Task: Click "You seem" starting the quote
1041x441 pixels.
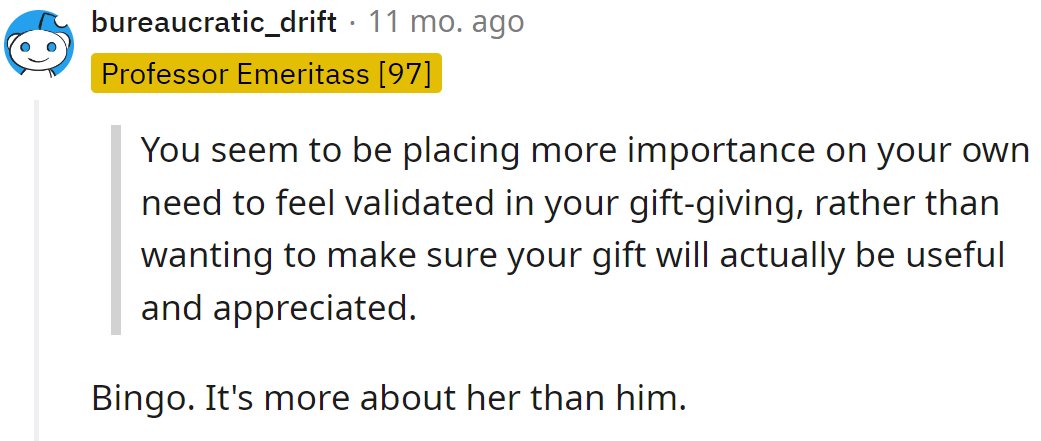Action: pos(207,151)
